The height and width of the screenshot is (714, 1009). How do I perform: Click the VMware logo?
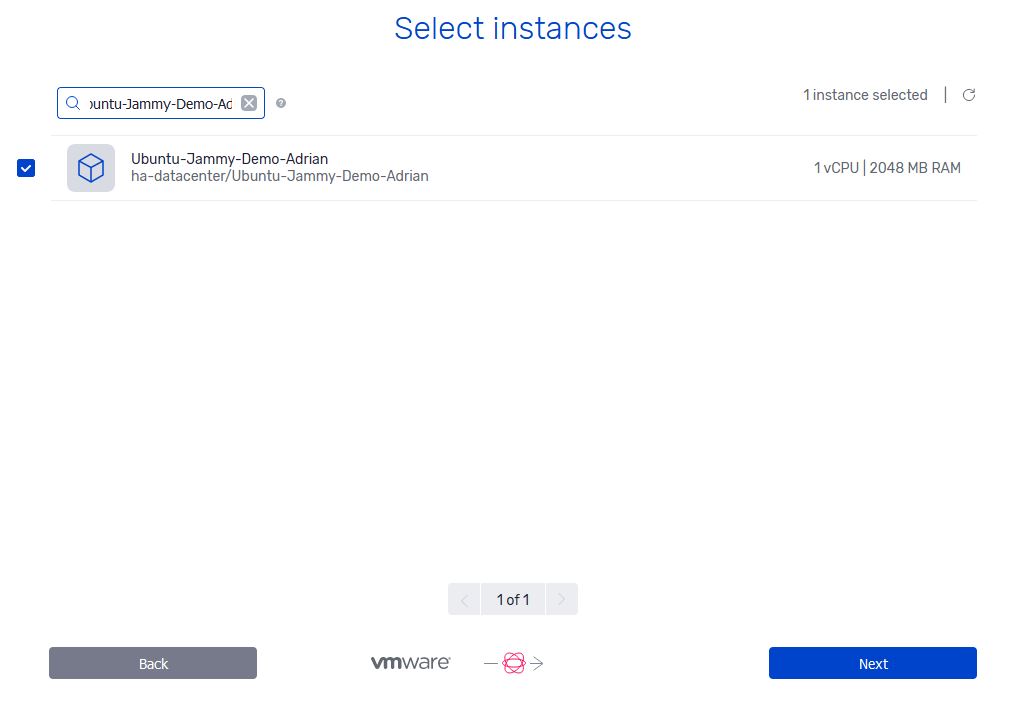411,663
